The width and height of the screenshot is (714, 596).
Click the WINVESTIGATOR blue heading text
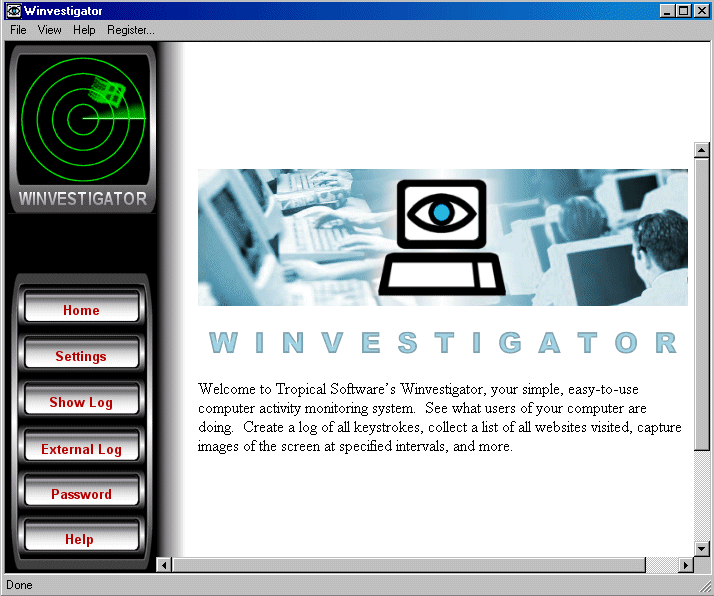(x=443, y=342)
